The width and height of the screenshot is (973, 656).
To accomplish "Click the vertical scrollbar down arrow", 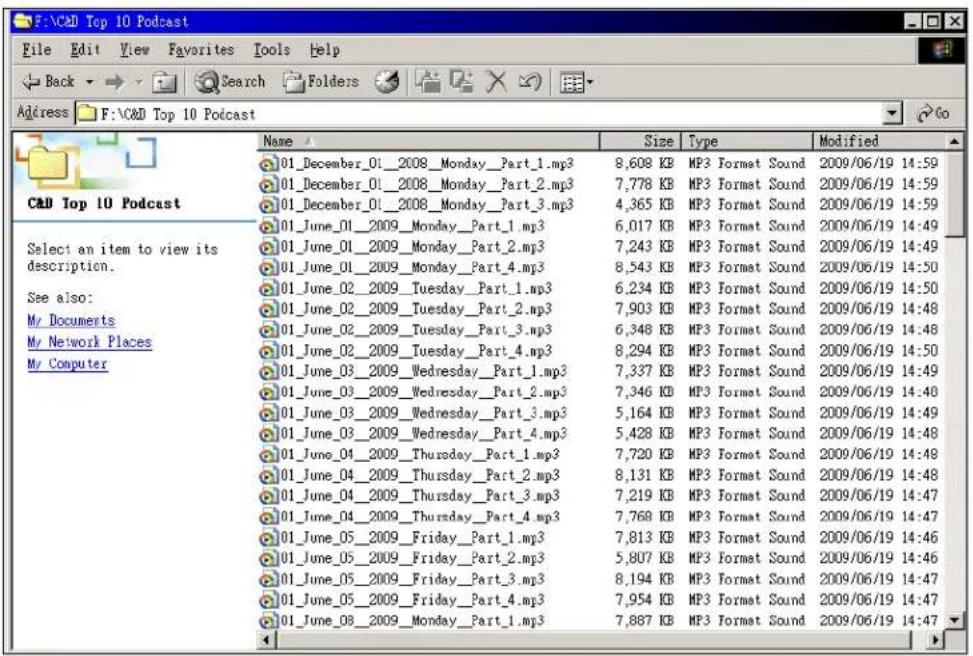I will point(956,619).
